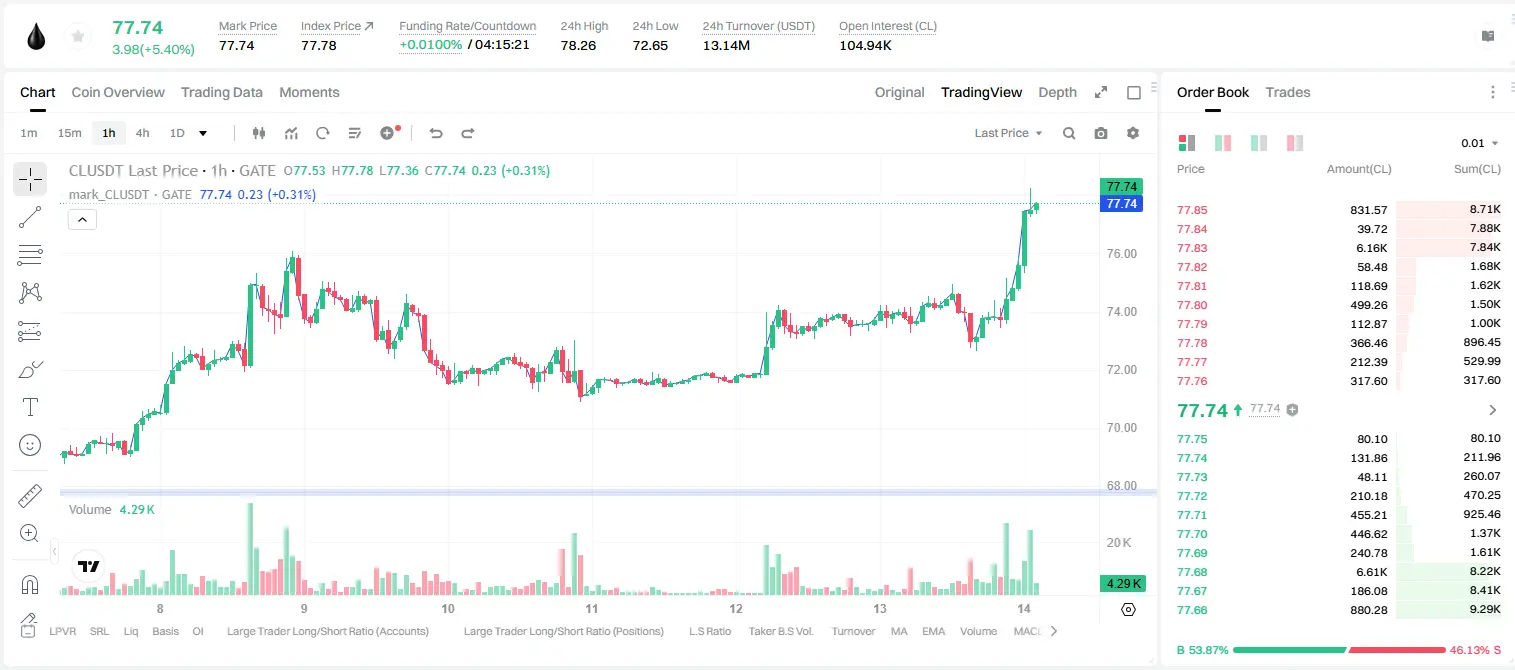Select the text annotation tool

click(30, 407)
